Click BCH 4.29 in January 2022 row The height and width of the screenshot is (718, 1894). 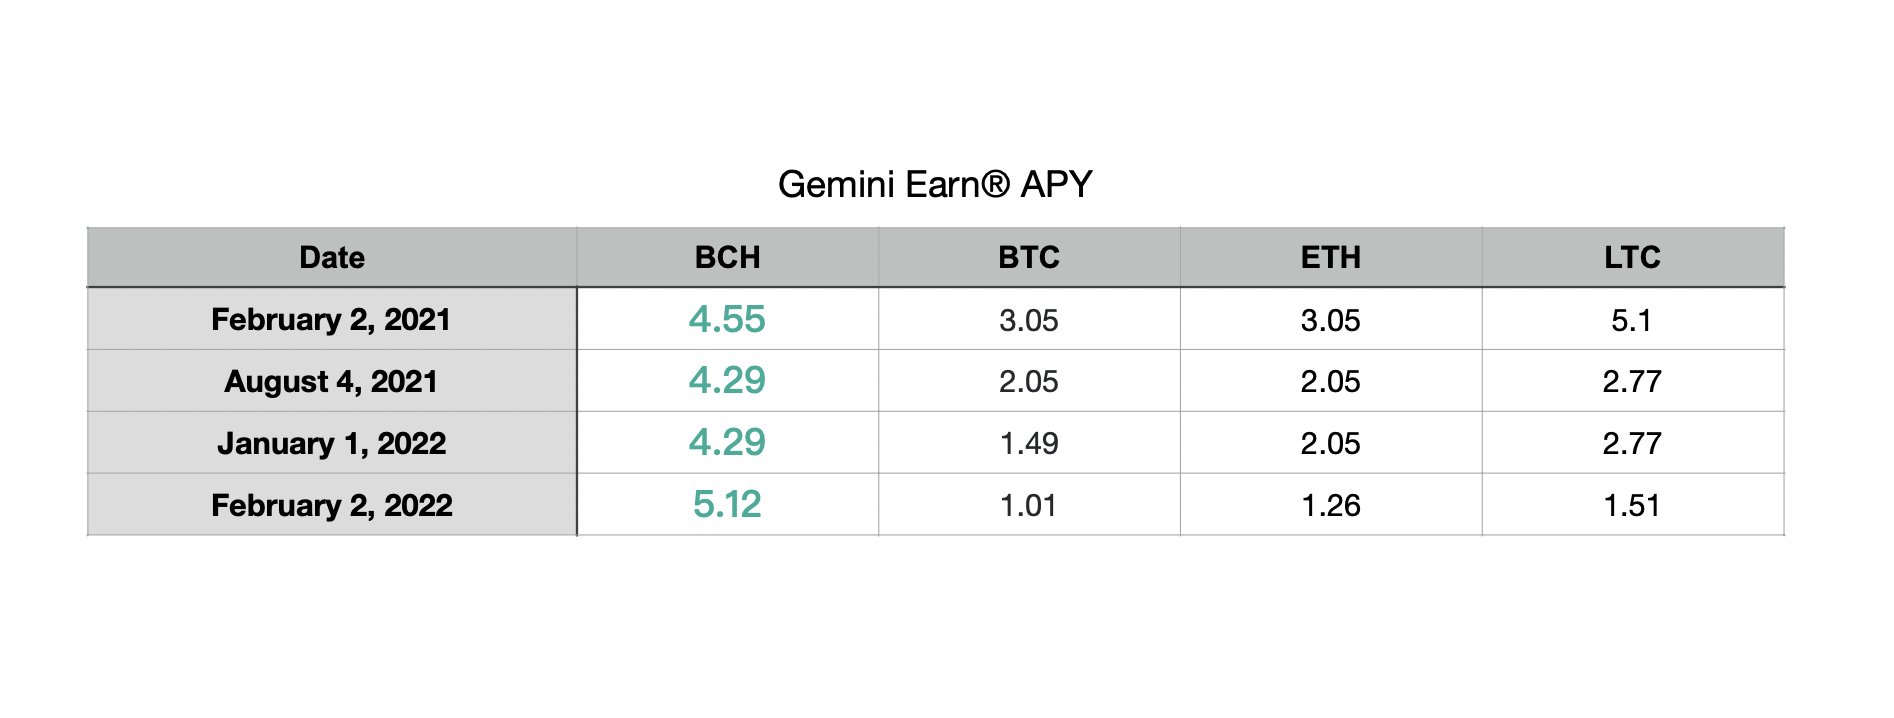[x=728, y=443]
